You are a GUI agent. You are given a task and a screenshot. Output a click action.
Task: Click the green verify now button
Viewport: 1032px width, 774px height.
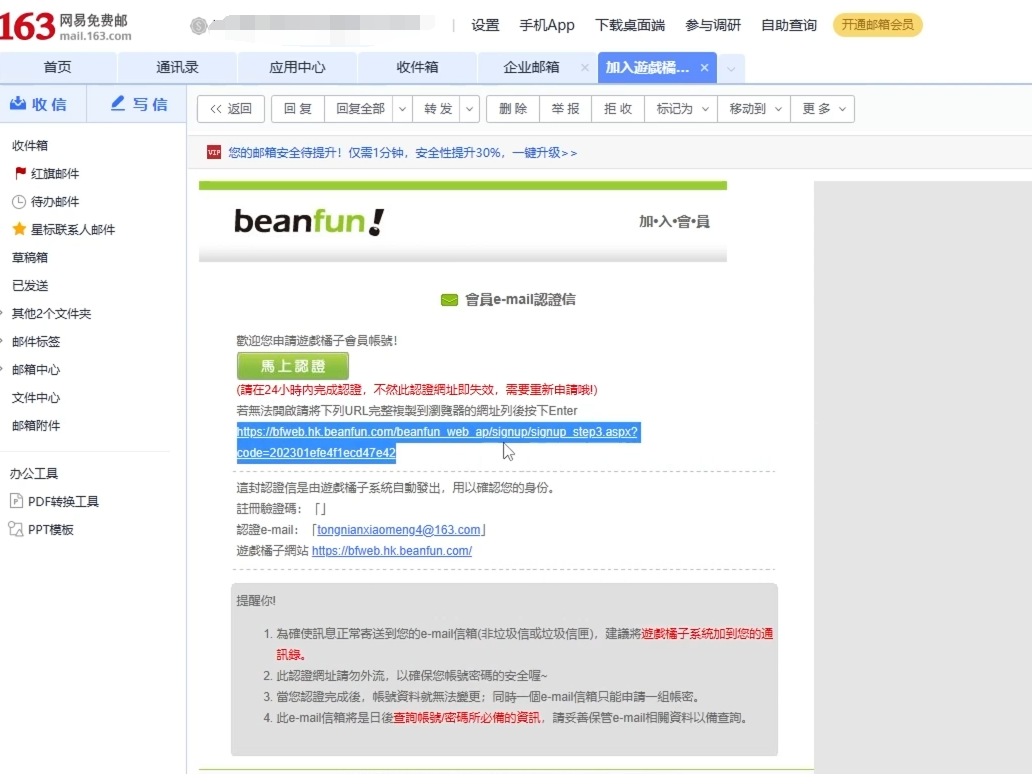[x=293, y=366]
